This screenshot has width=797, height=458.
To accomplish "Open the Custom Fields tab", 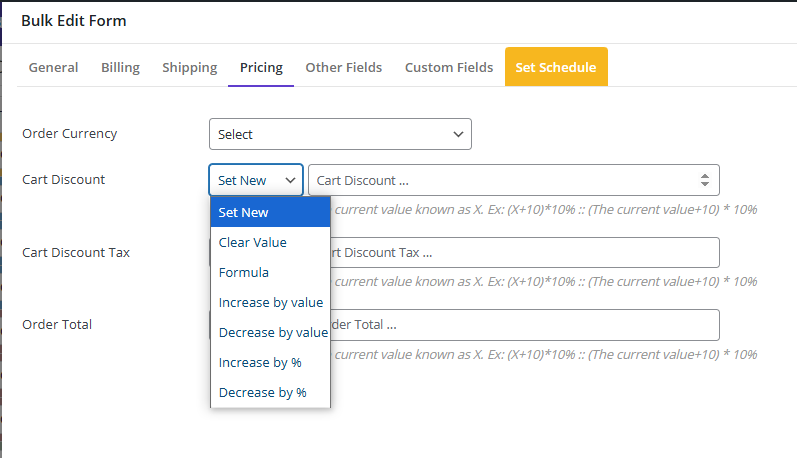I will click(448, 68).
